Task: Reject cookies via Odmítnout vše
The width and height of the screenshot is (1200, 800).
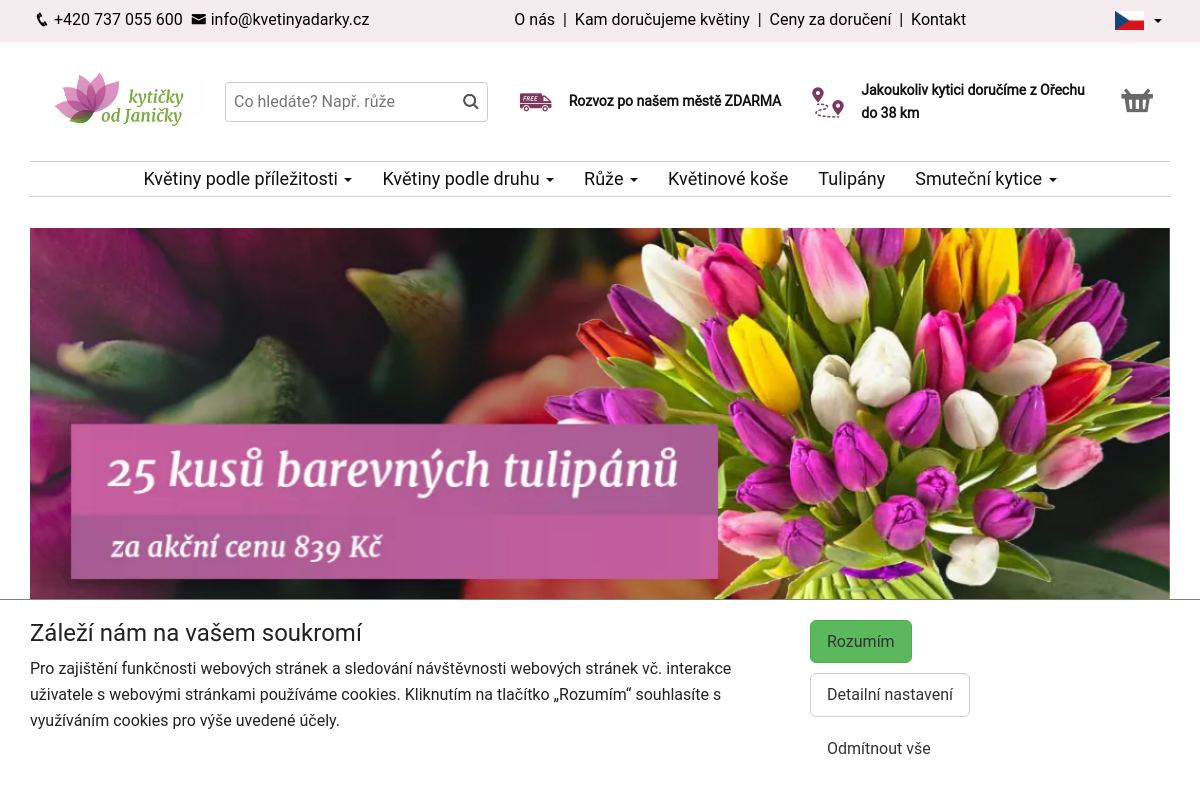Action: (x=878, y=748)
